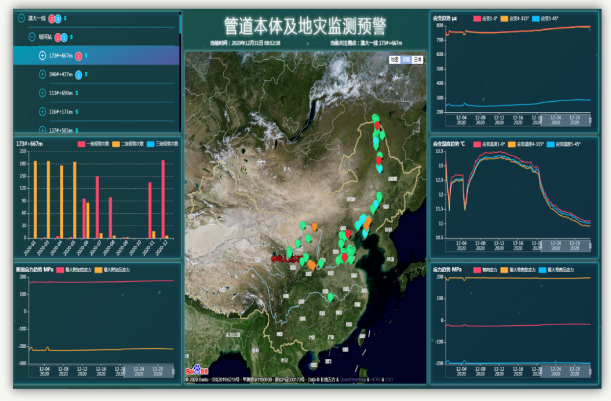Click red badge on station row under 漠大一线

pos(58,37)
